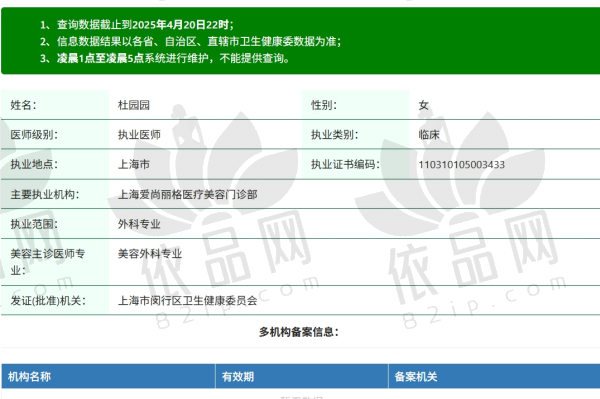Click the 外科专业 practice scope value
Viewport: 600px width, 399px height.
click(139, 224)
